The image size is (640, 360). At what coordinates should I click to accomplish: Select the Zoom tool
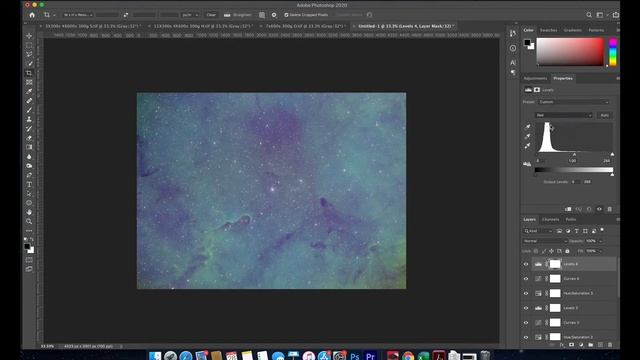point(29,222)
